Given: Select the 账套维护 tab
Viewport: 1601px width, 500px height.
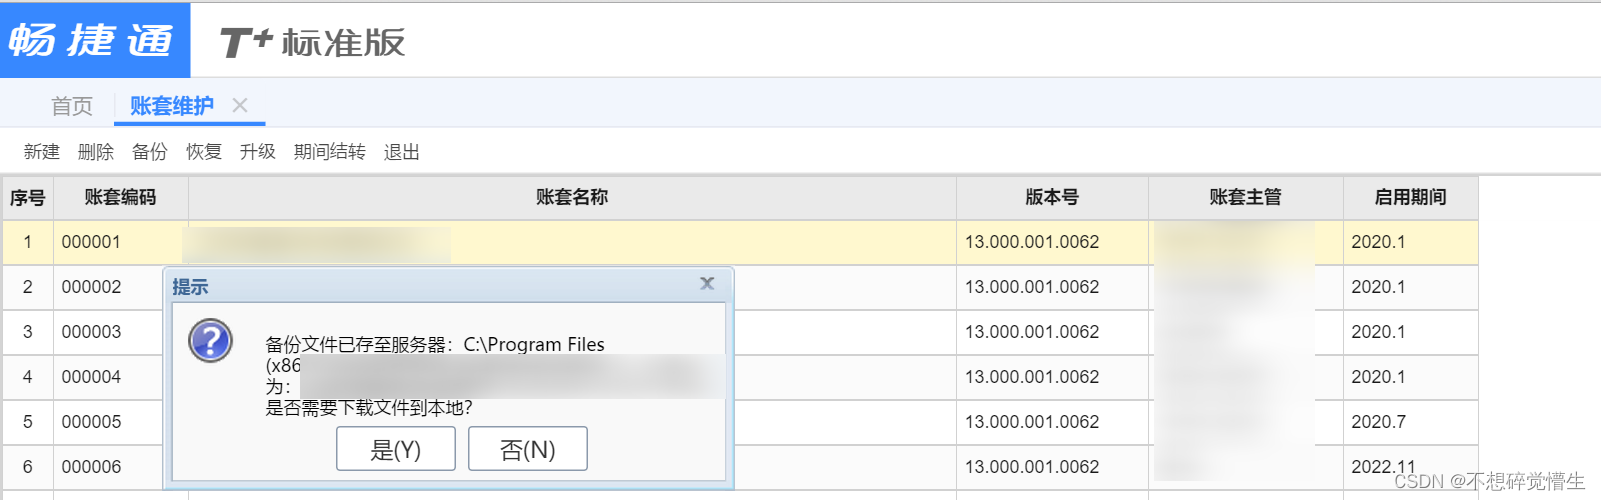Looking at the screenshot, I should pyautogui.click(x=172, y=106).
